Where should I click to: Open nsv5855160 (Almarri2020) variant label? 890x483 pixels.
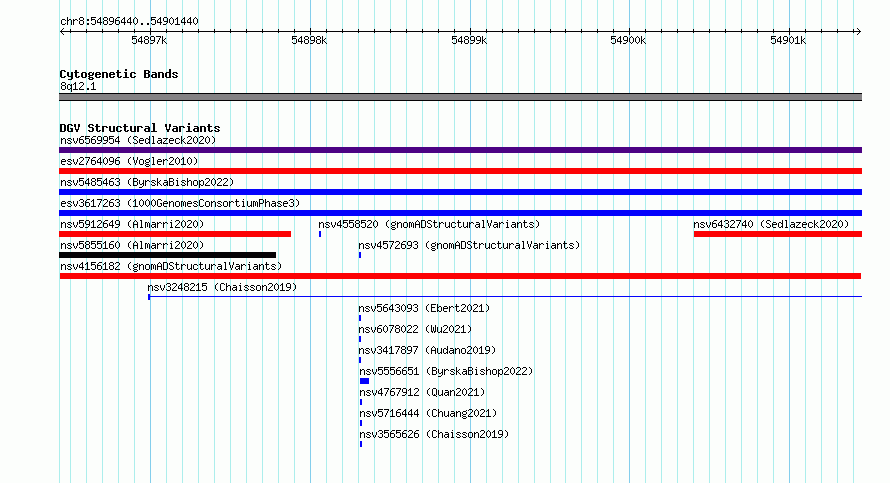[x=132, y=245]
